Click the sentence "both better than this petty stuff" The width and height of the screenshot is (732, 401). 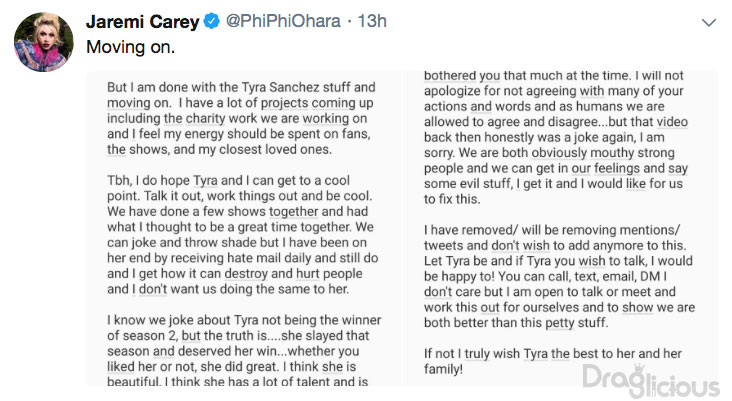tap(516, 323)
